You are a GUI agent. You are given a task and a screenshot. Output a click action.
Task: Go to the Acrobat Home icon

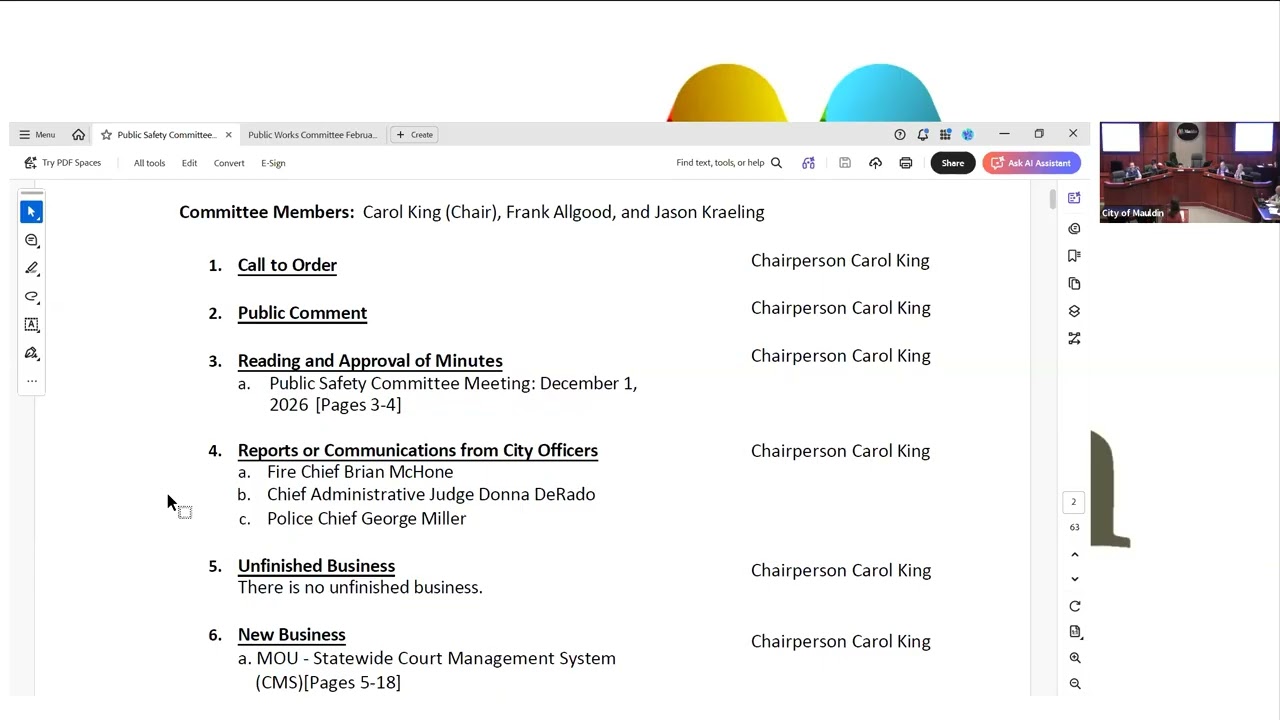point(78,135)
